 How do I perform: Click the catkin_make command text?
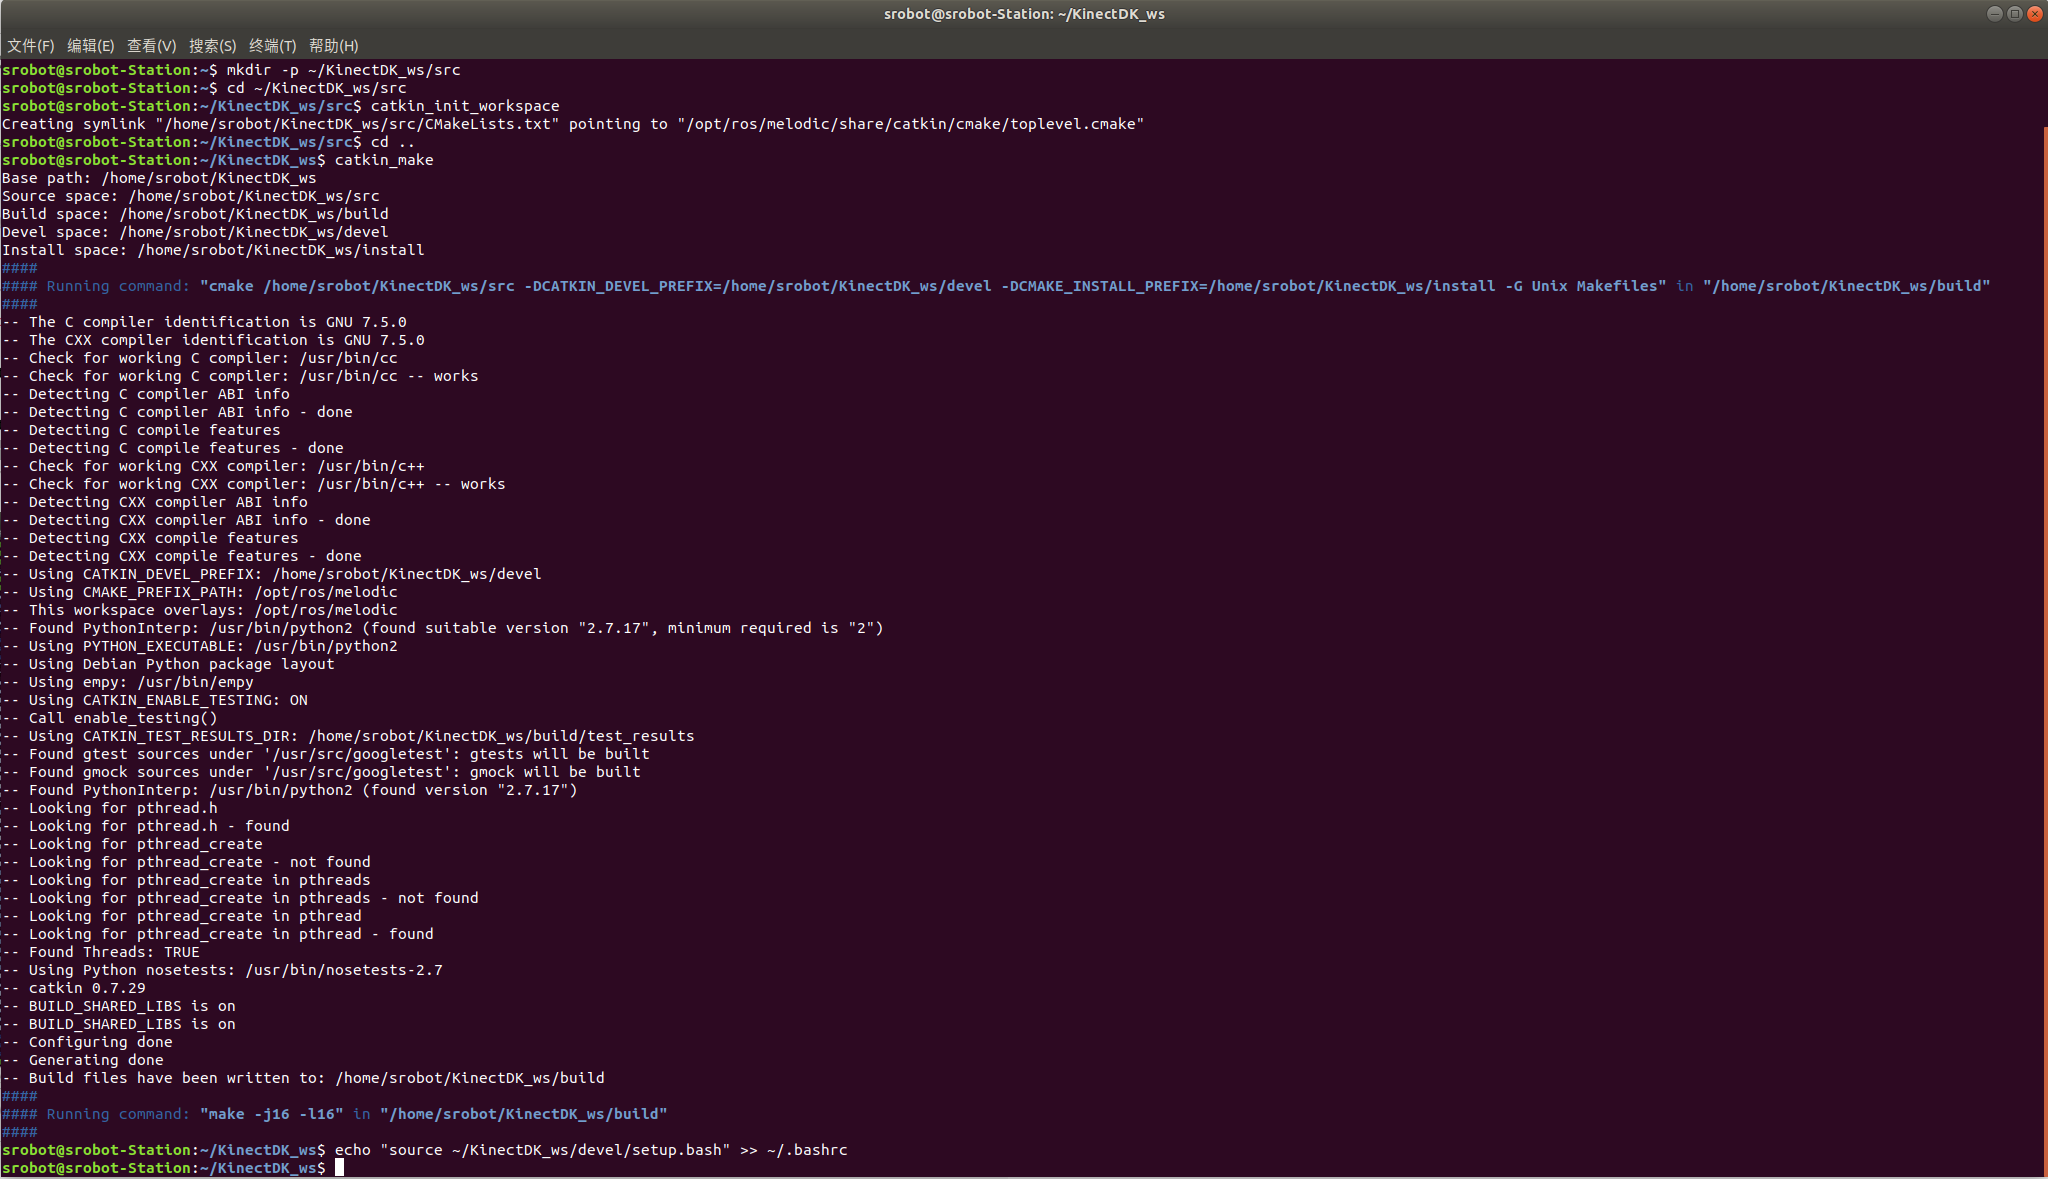point(384,160)
